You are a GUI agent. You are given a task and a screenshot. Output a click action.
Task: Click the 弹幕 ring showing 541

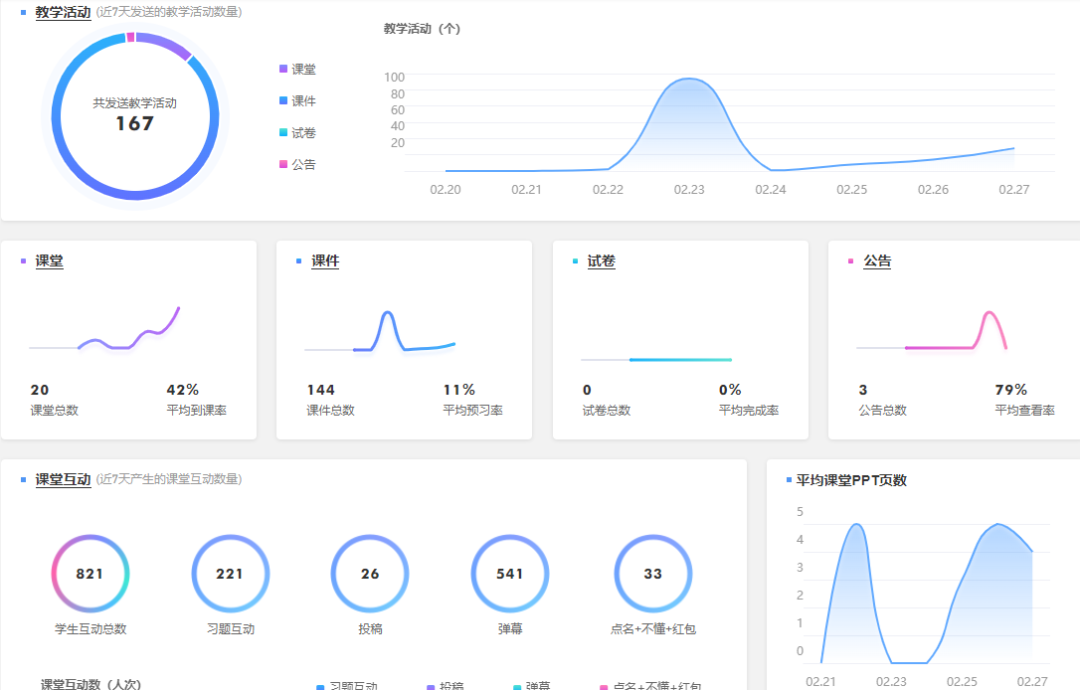[x=510, y=574]
